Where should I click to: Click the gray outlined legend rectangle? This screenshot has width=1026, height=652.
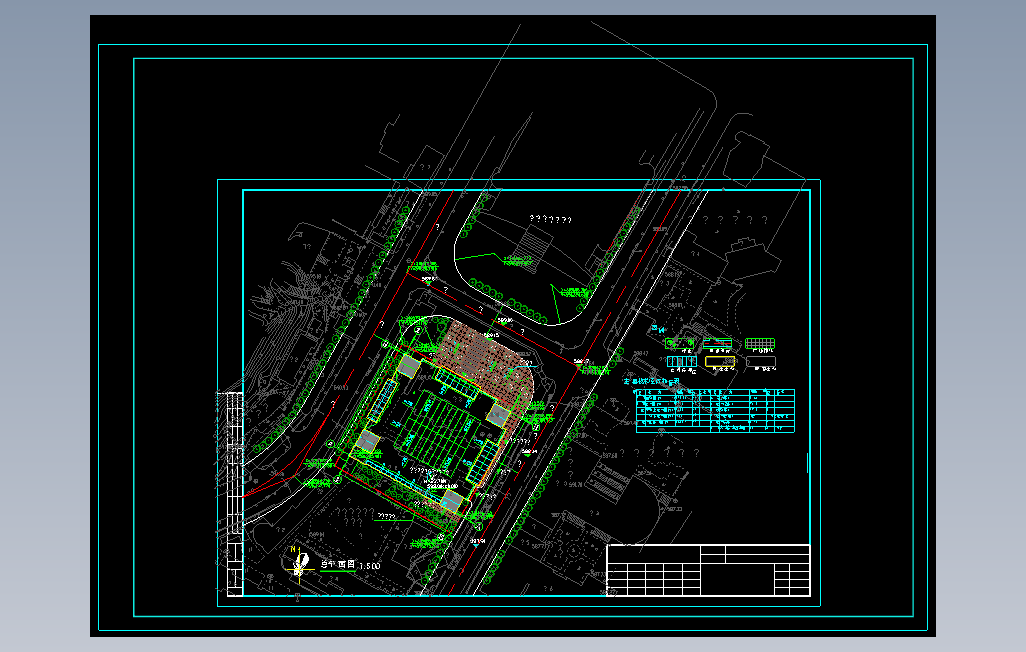pos(760,361)
